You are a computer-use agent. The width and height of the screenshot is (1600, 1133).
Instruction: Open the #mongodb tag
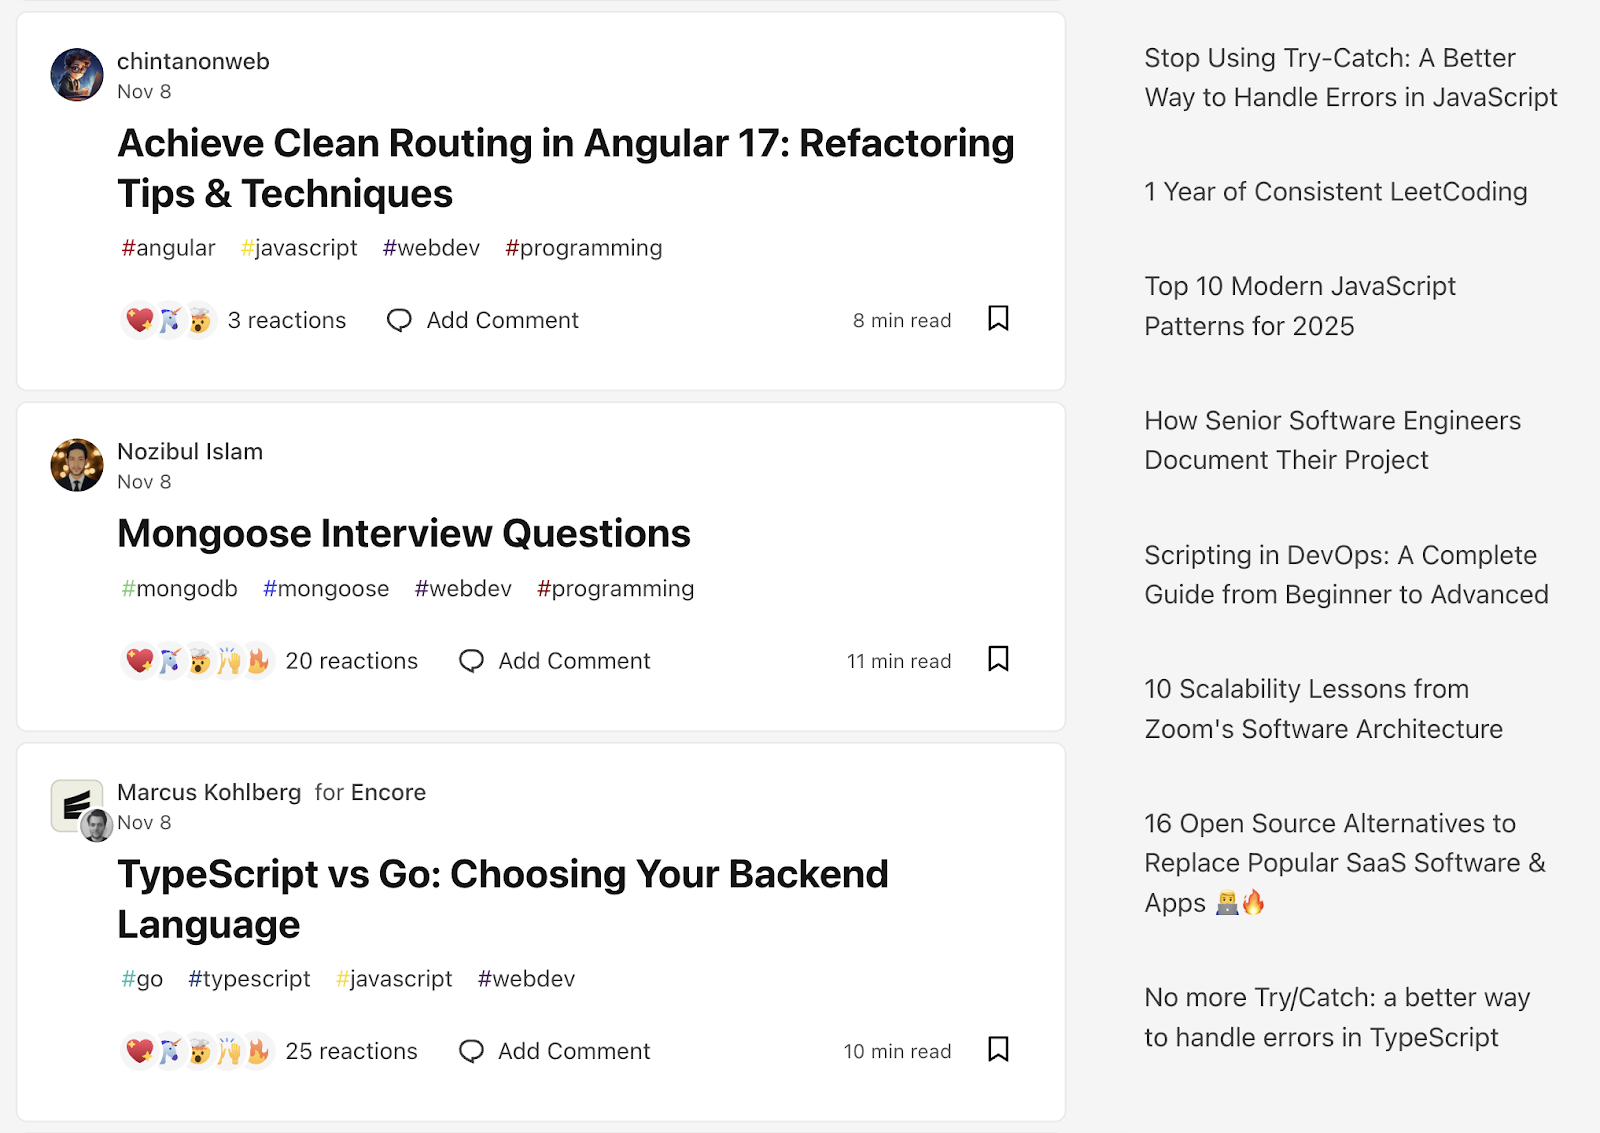coord(180,588)
